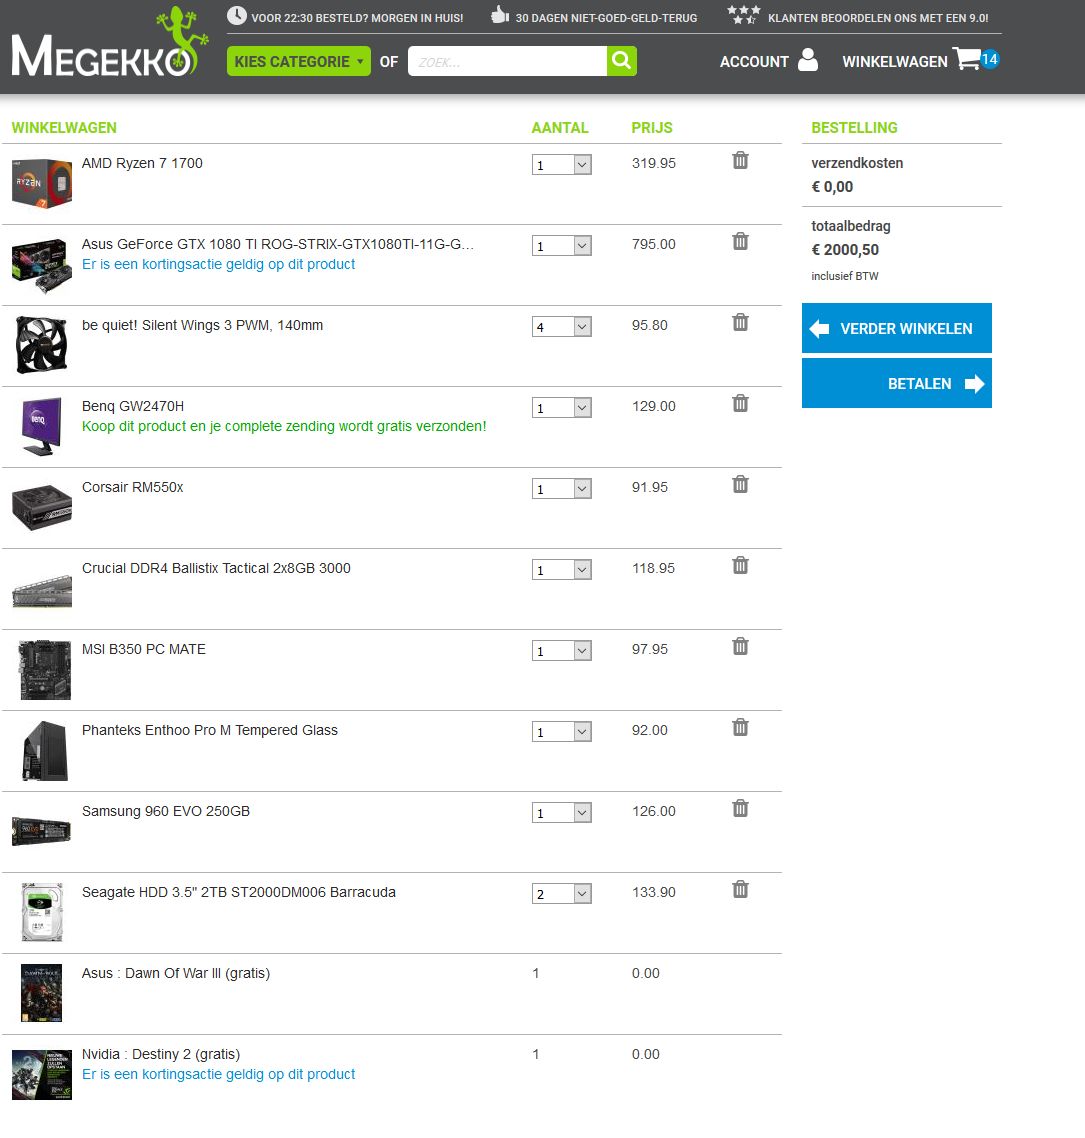Change quantity of be quiet! Silent Wings 3

click(562, 327)
